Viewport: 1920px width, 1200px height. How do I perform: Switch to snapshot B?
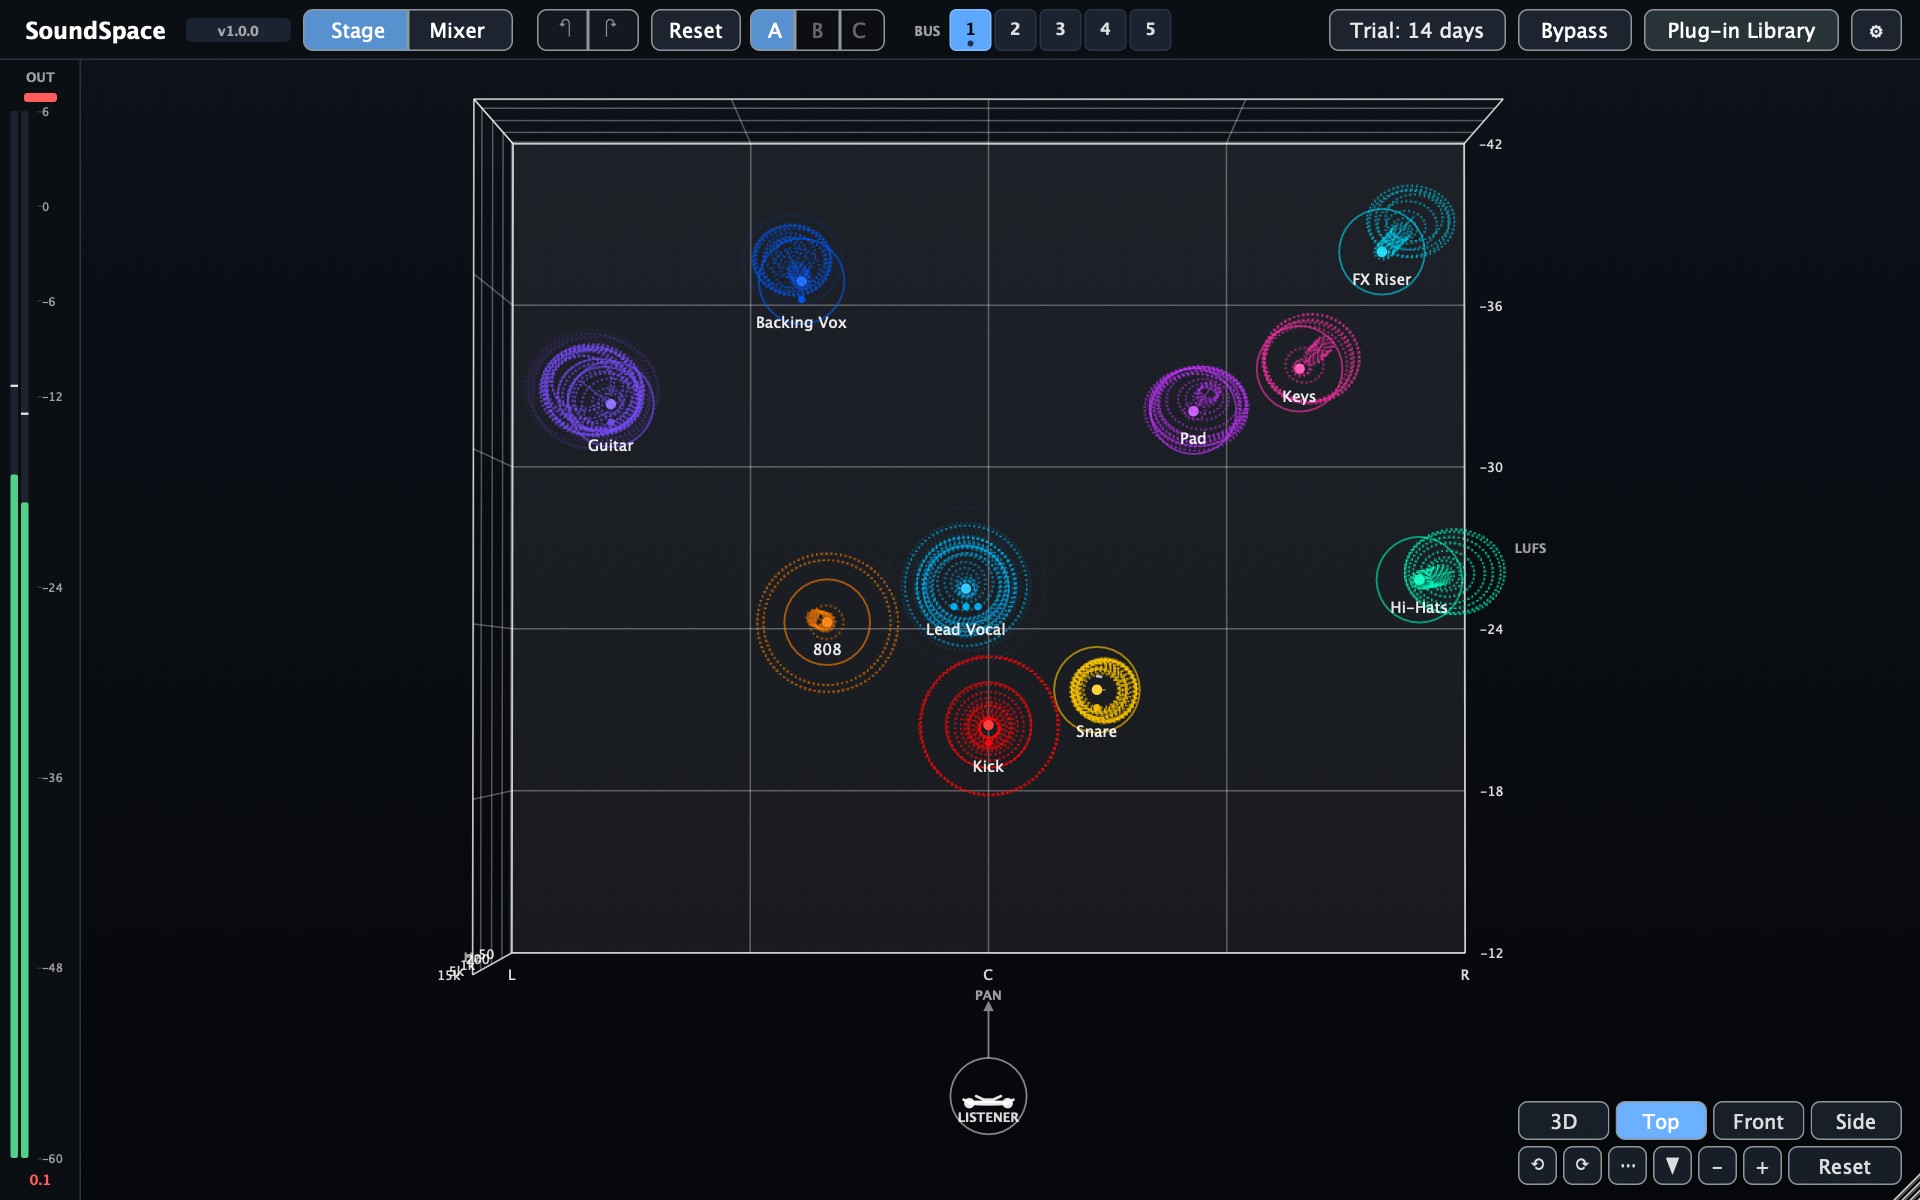pos(818,30)
